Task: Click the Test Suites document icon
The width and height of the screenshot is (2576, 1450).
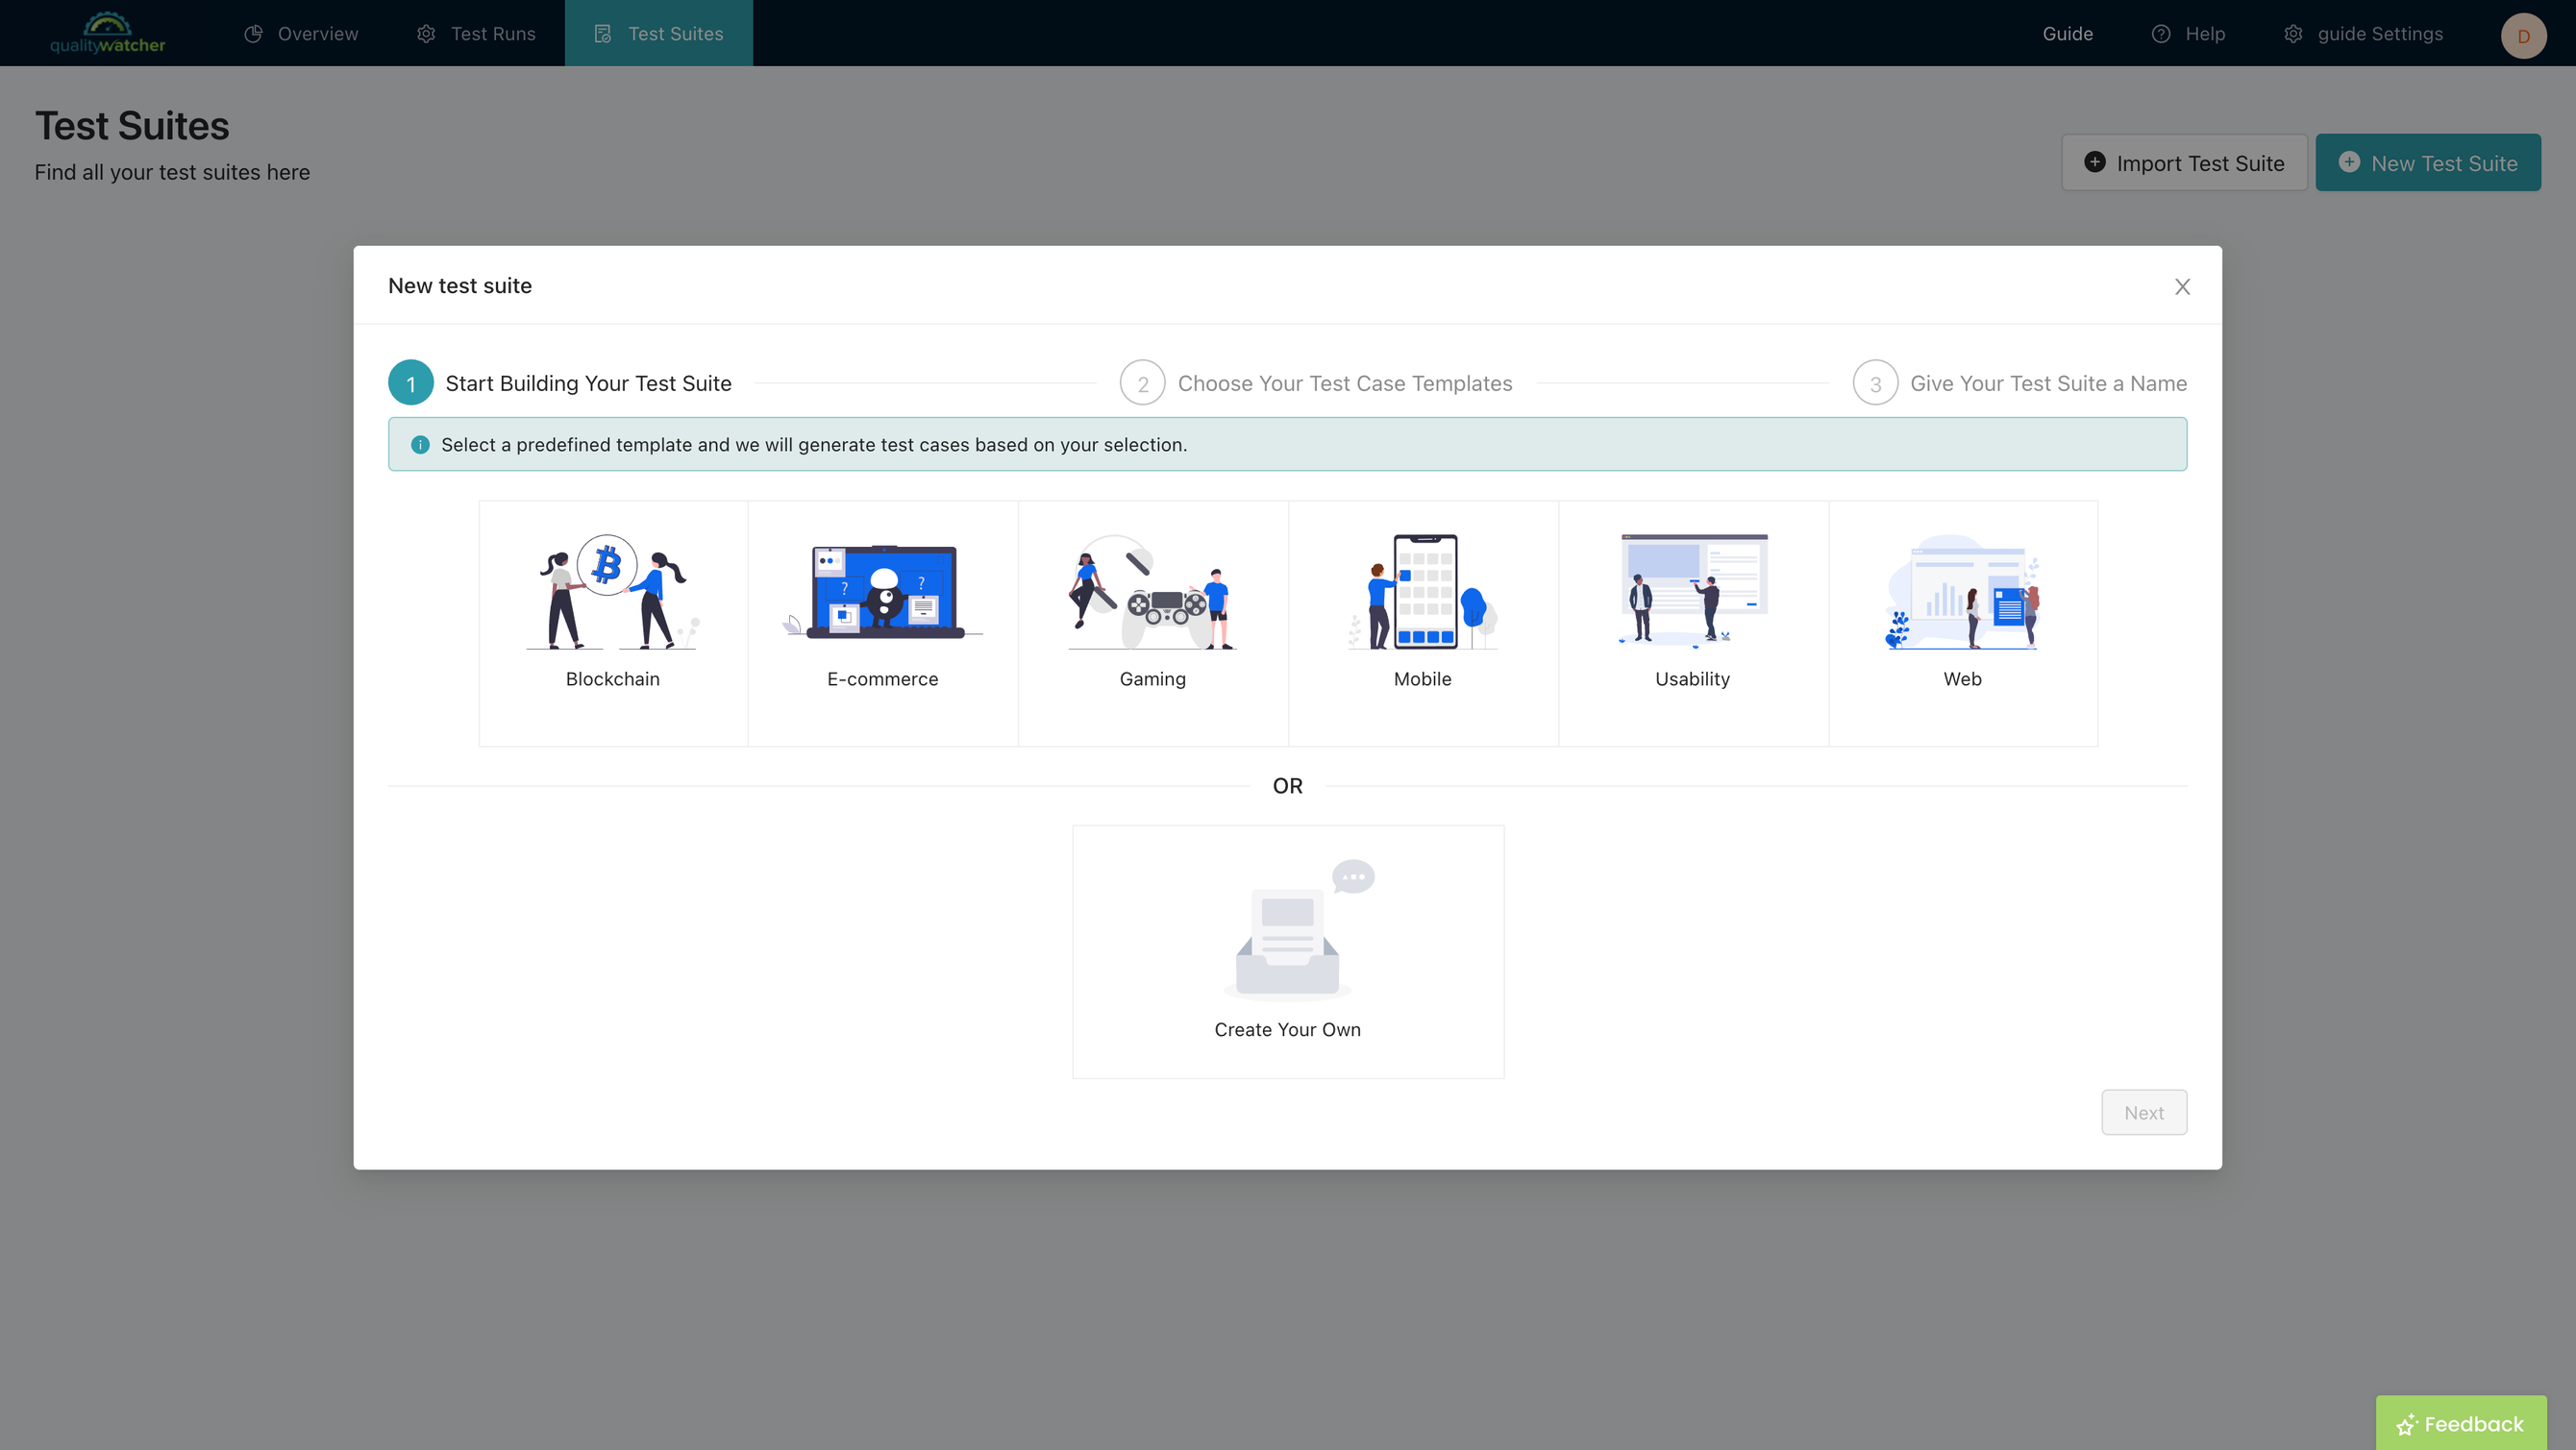Action: tap(603, 33)
